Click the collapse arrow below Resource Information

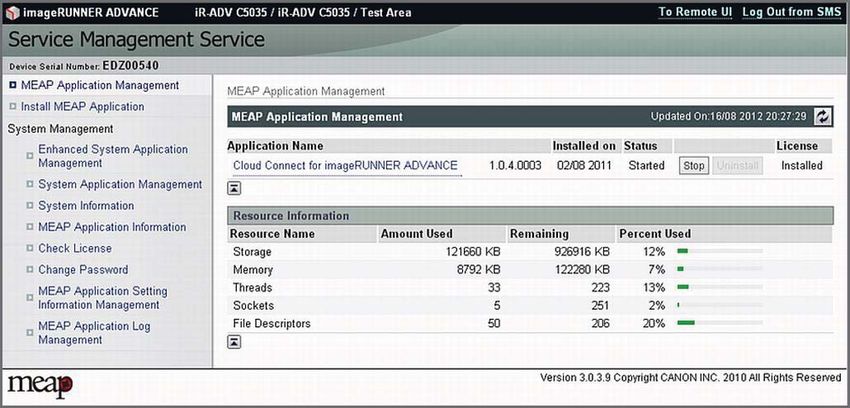[x=234, y=341]
